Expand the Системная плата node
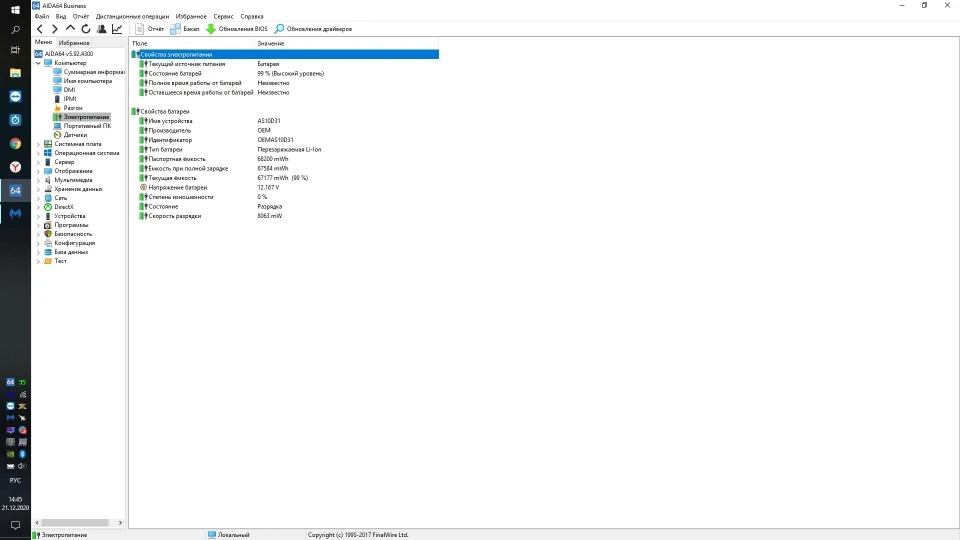 39,144
